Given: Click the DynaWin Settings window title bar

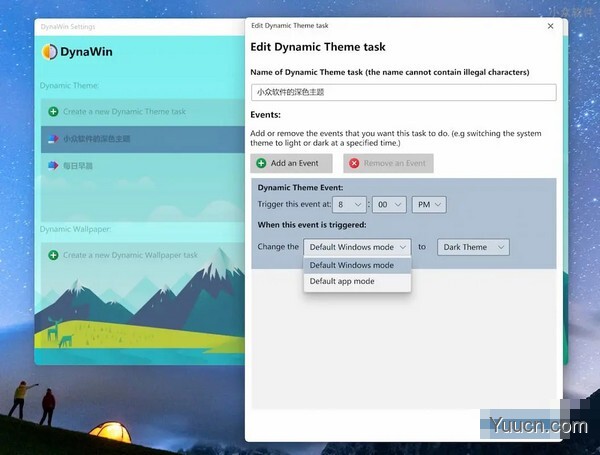Looking at the screenshot, I should click(x=120, y=26).
